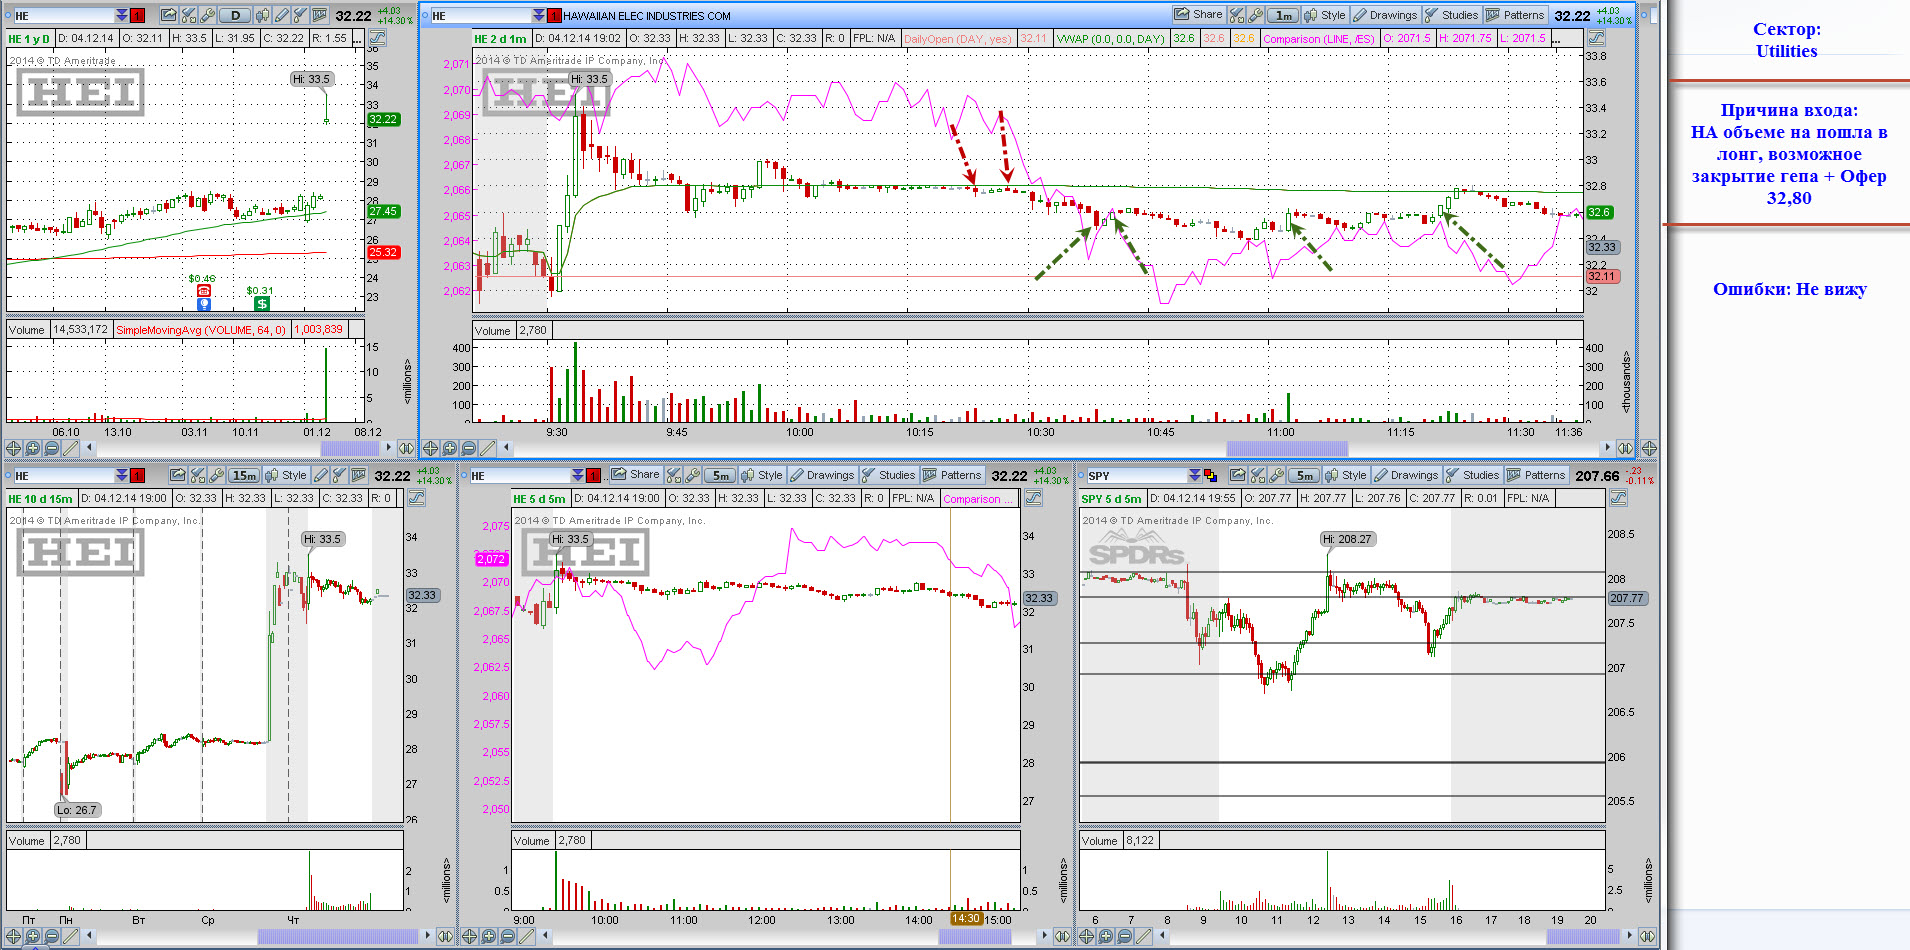Expand symbol dropdown arrow on 1m HE chart
The width and height of the screenshot is (1910, 950).
pos(539,15)
